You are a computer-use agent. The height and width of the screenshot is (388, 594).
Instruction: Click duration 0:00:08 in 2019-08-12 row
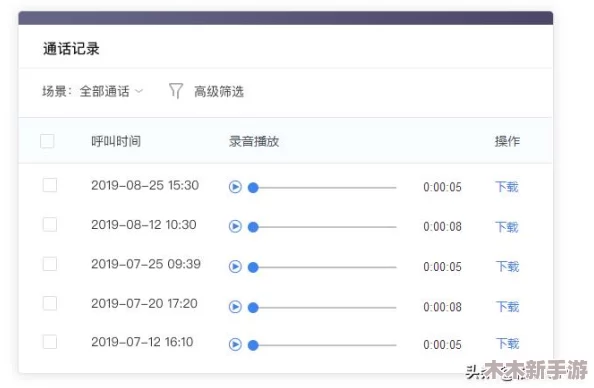click(x=442, y=227)
